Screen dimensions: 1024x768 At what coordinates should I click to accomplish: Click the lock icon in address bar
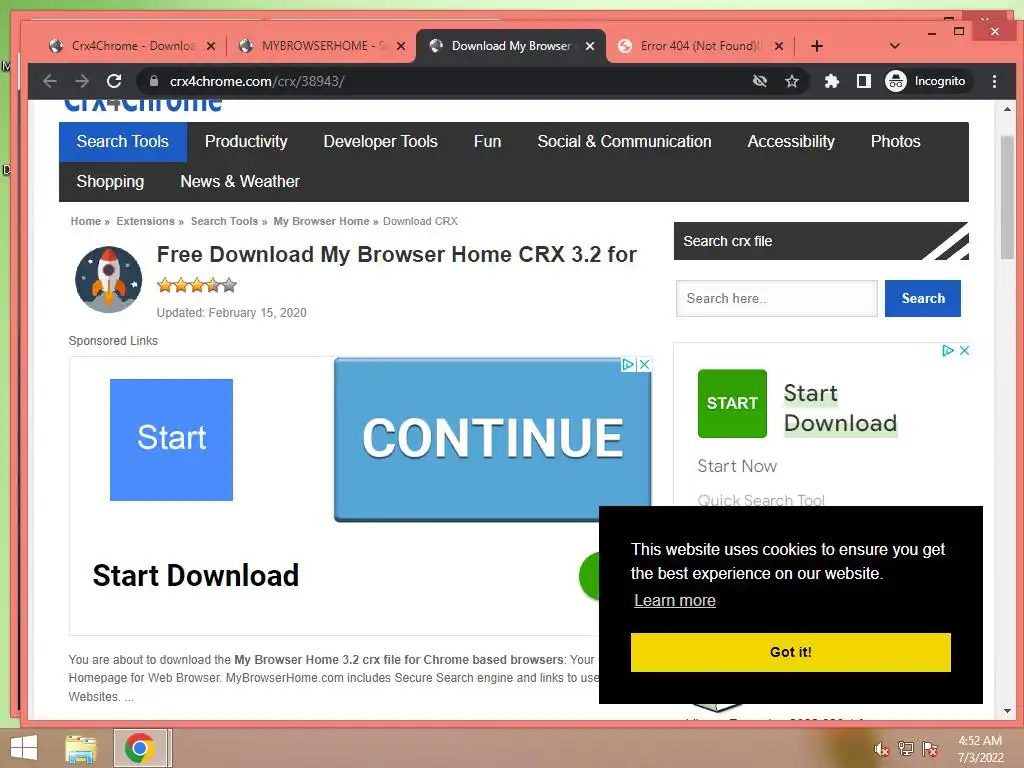tap(154, 81)
